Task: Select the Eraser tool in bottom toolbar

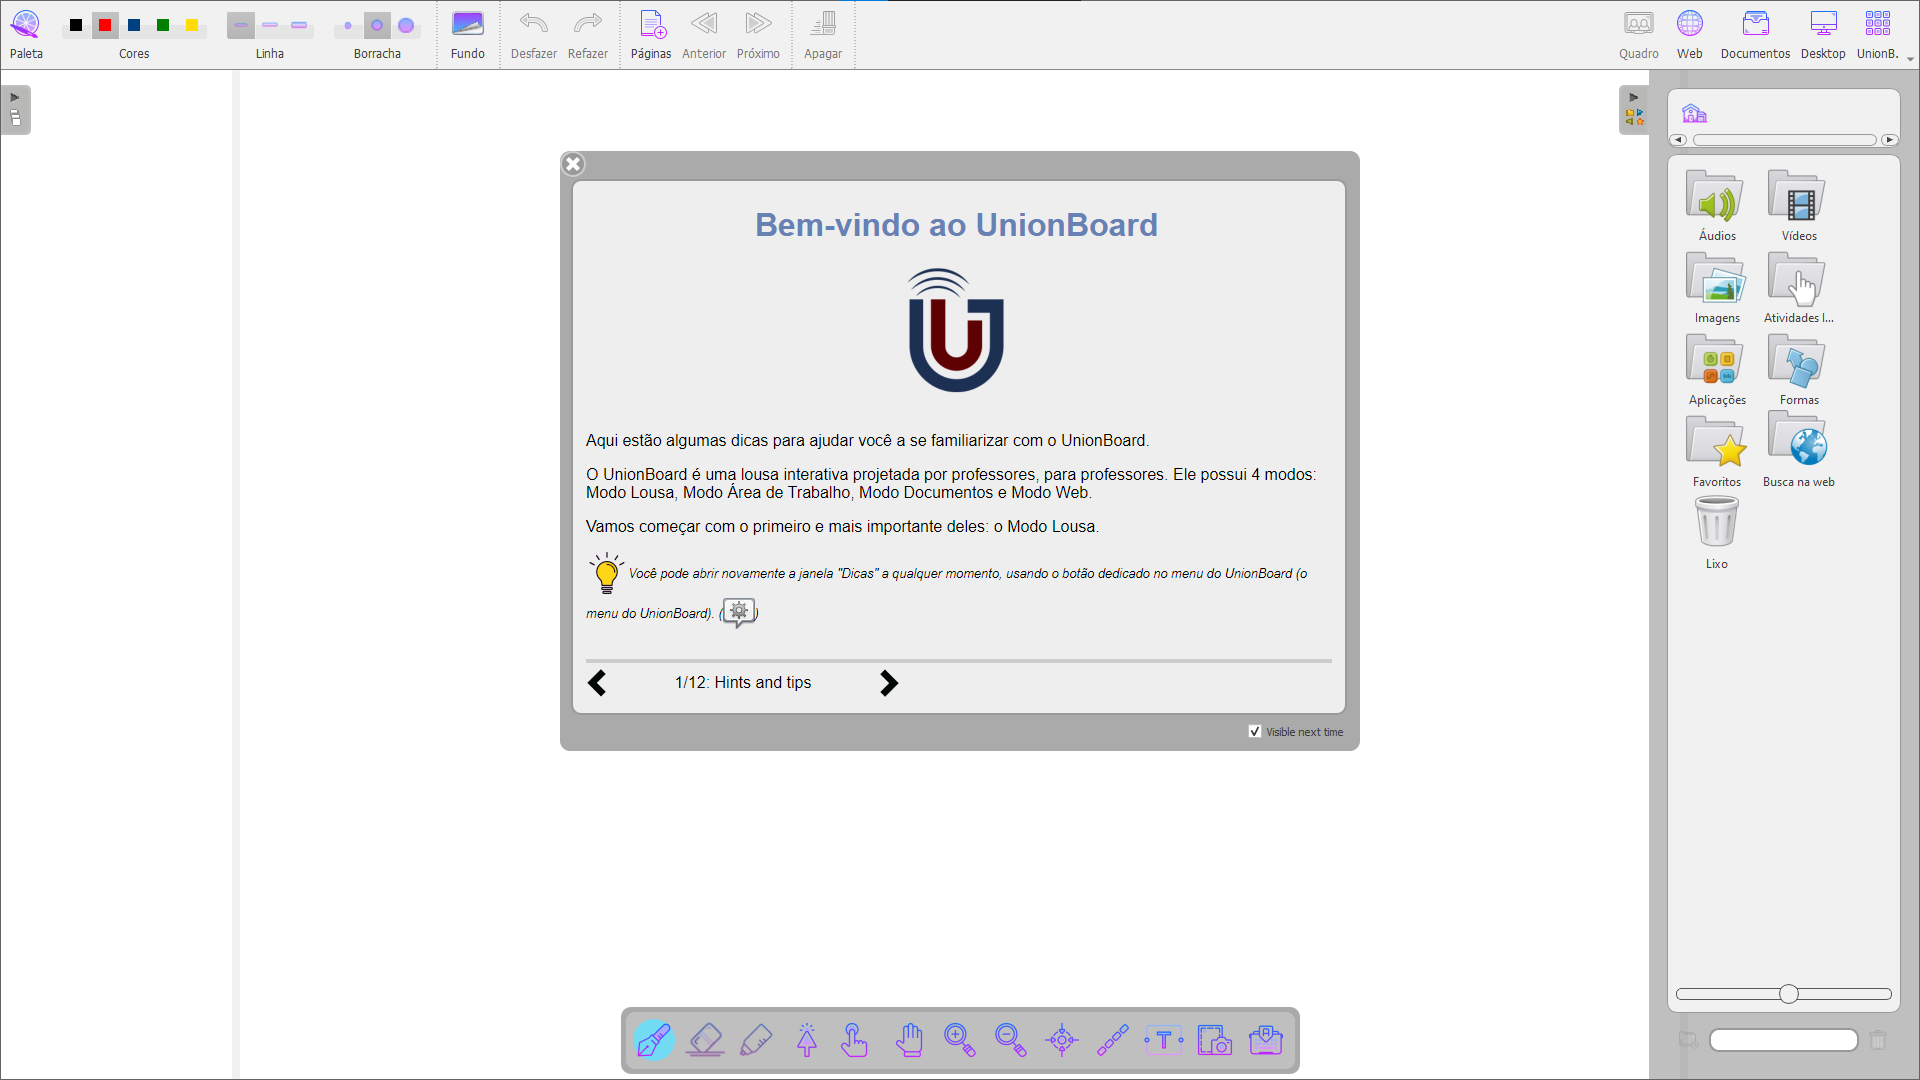Action: click(x=705, y=1040)
